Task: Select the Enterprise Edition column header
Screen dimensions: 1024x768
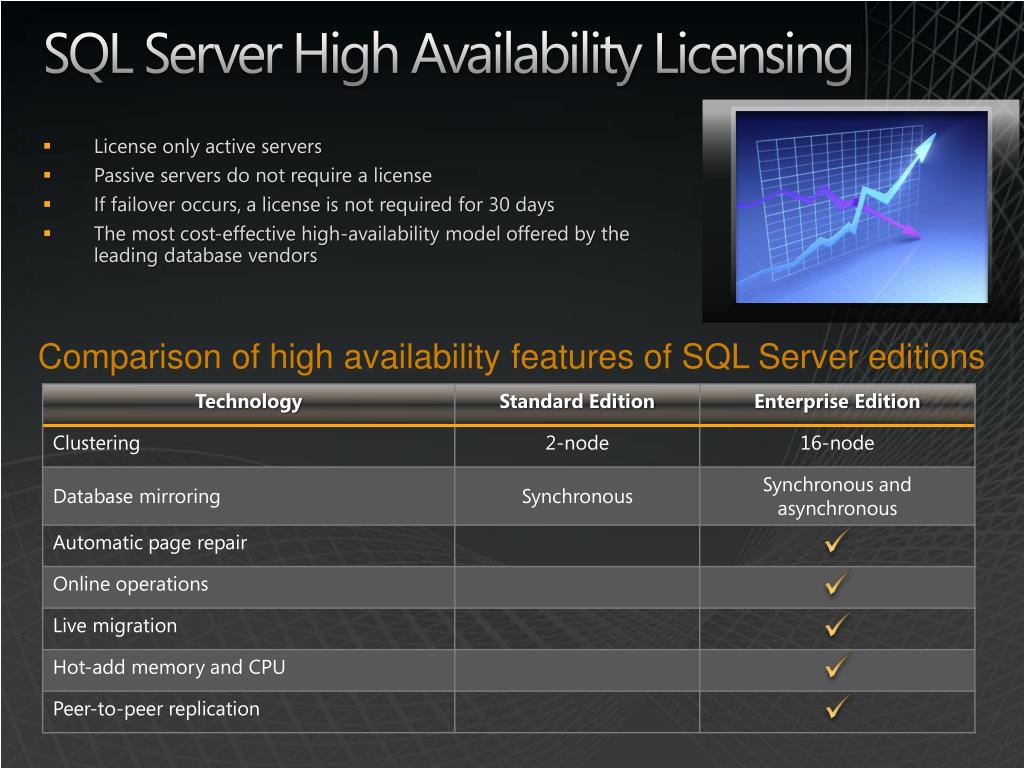Action: coord(836,401)
